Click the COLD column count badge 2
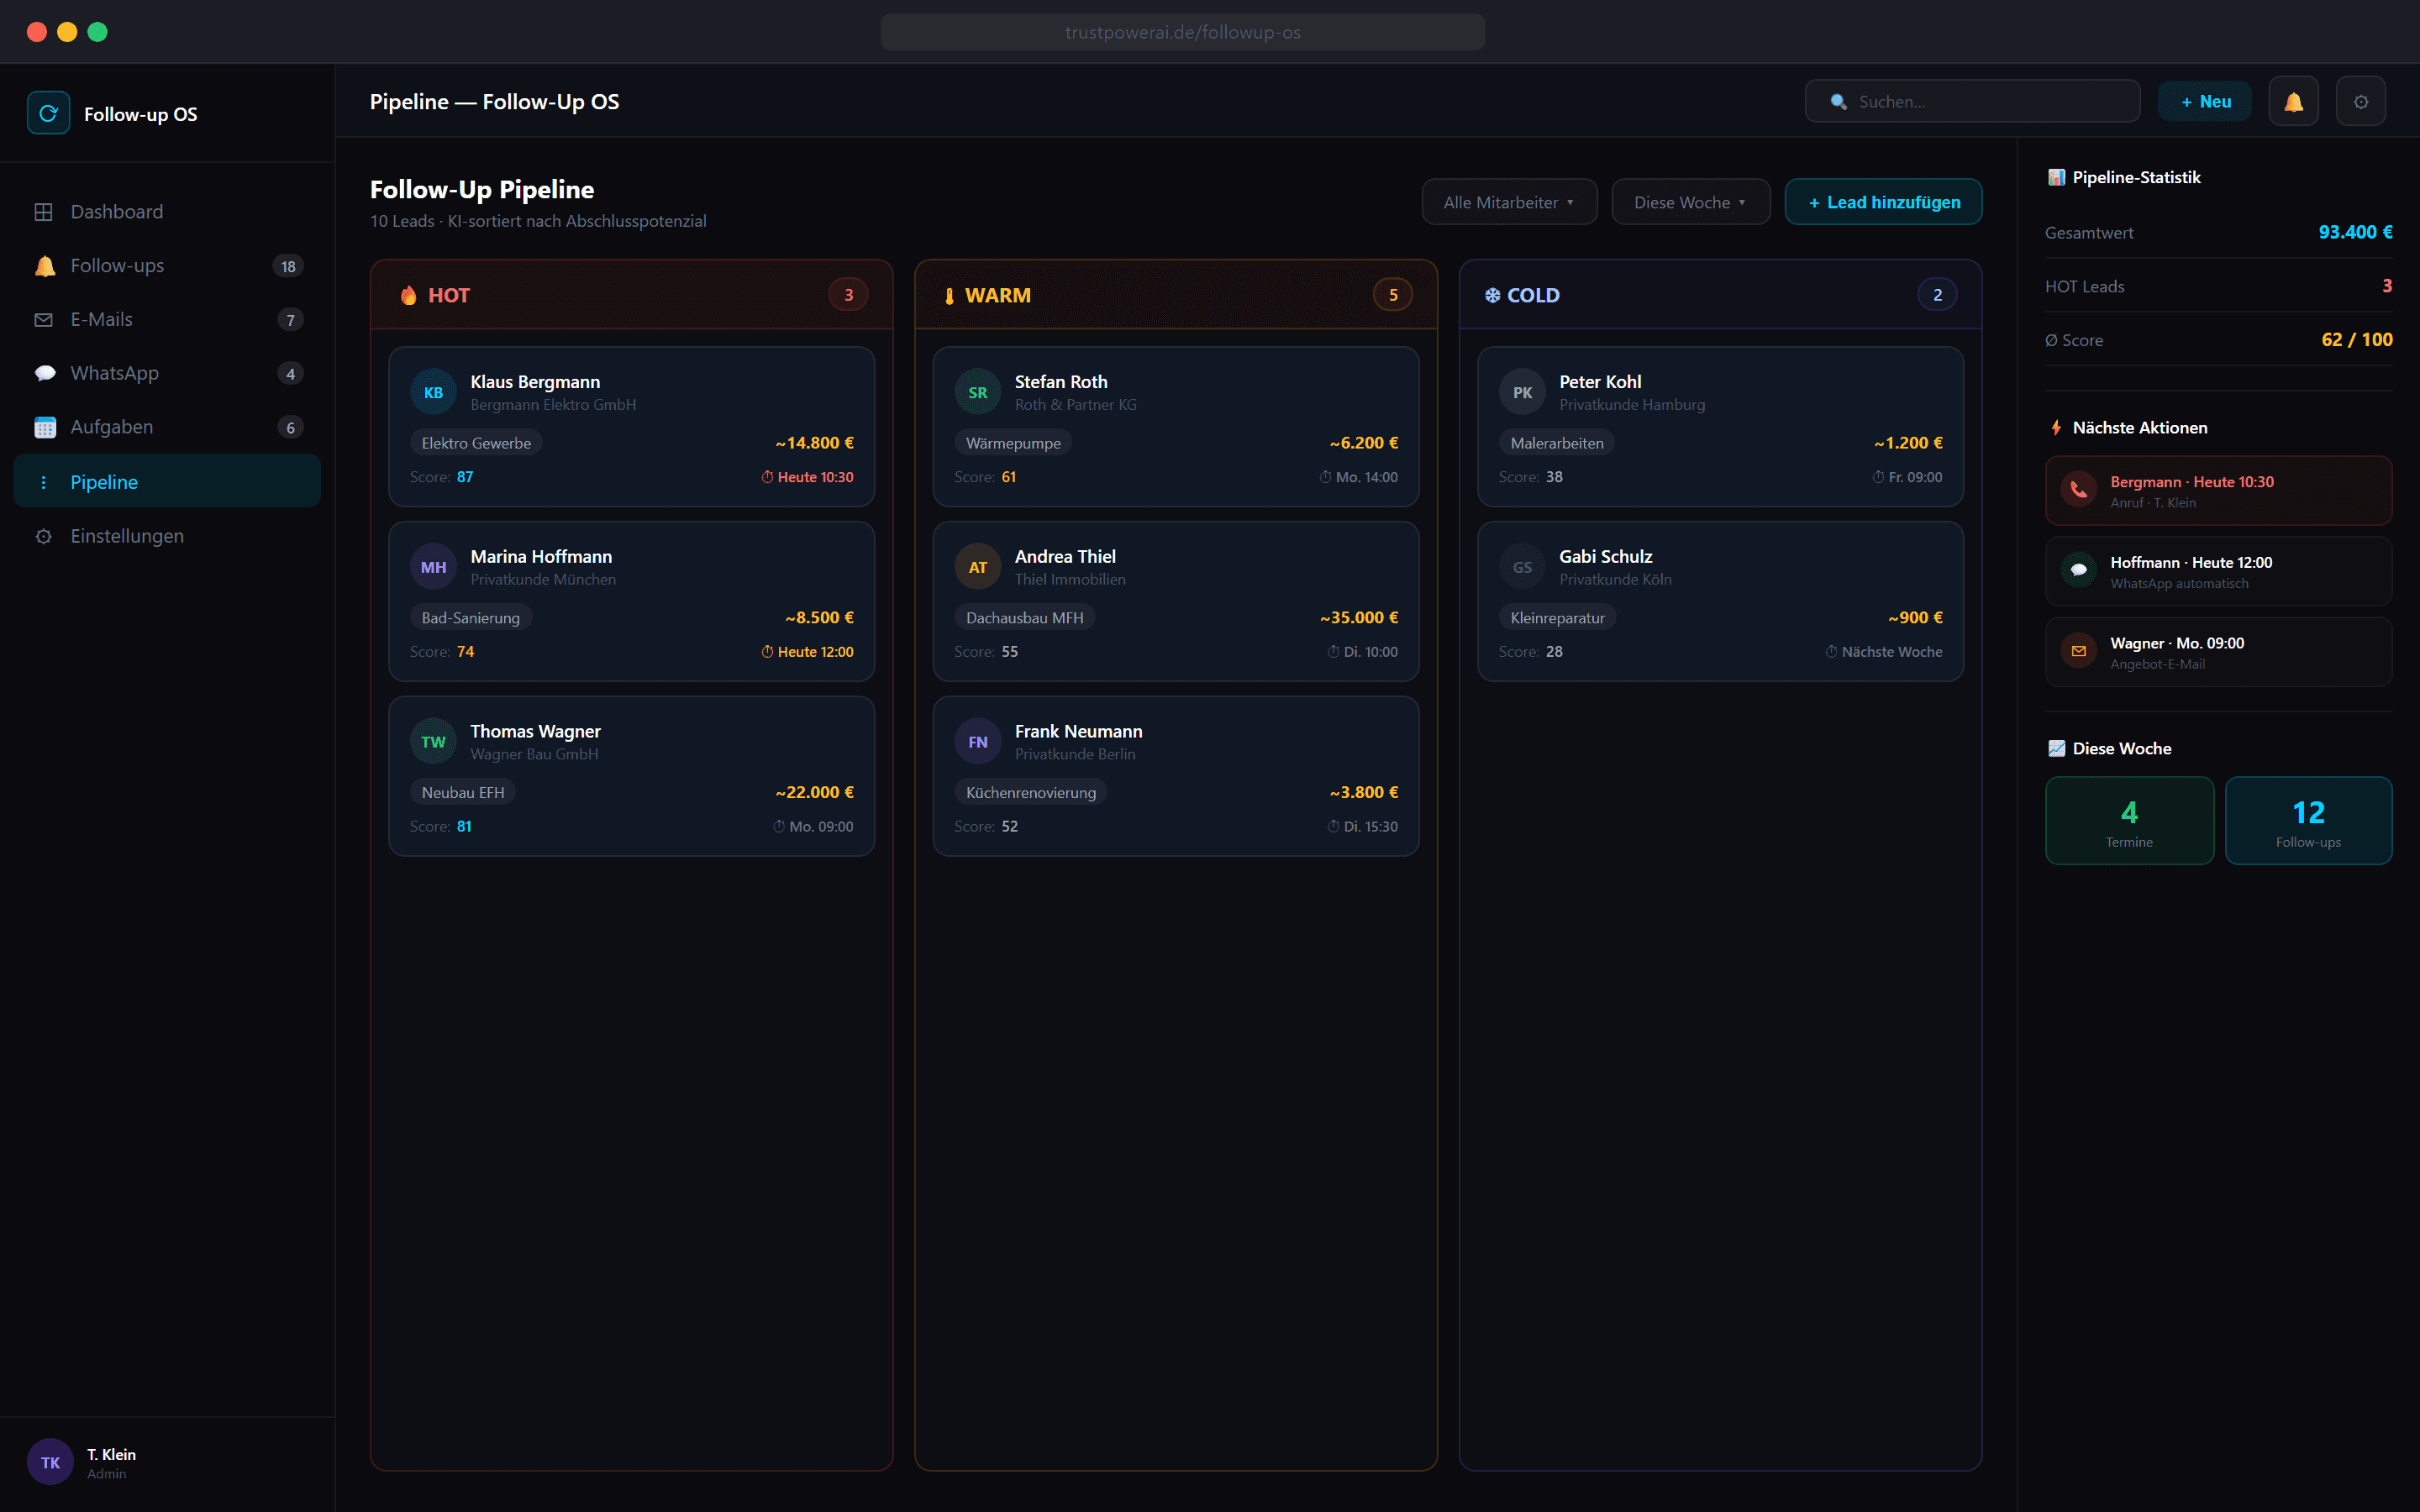2420x1512 pixels. (1937, 295)
